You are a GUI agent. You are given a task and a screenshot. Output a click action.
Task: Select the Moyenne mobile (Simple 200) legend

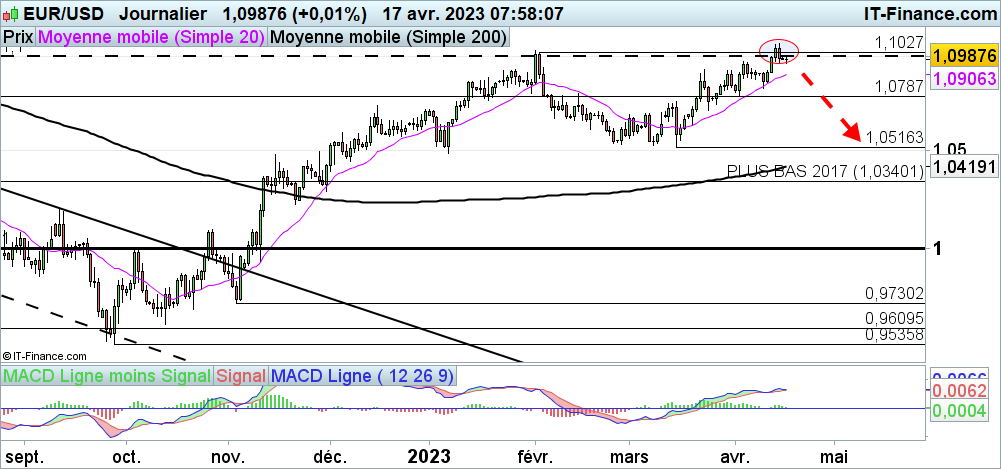click(x=388, y=37)
